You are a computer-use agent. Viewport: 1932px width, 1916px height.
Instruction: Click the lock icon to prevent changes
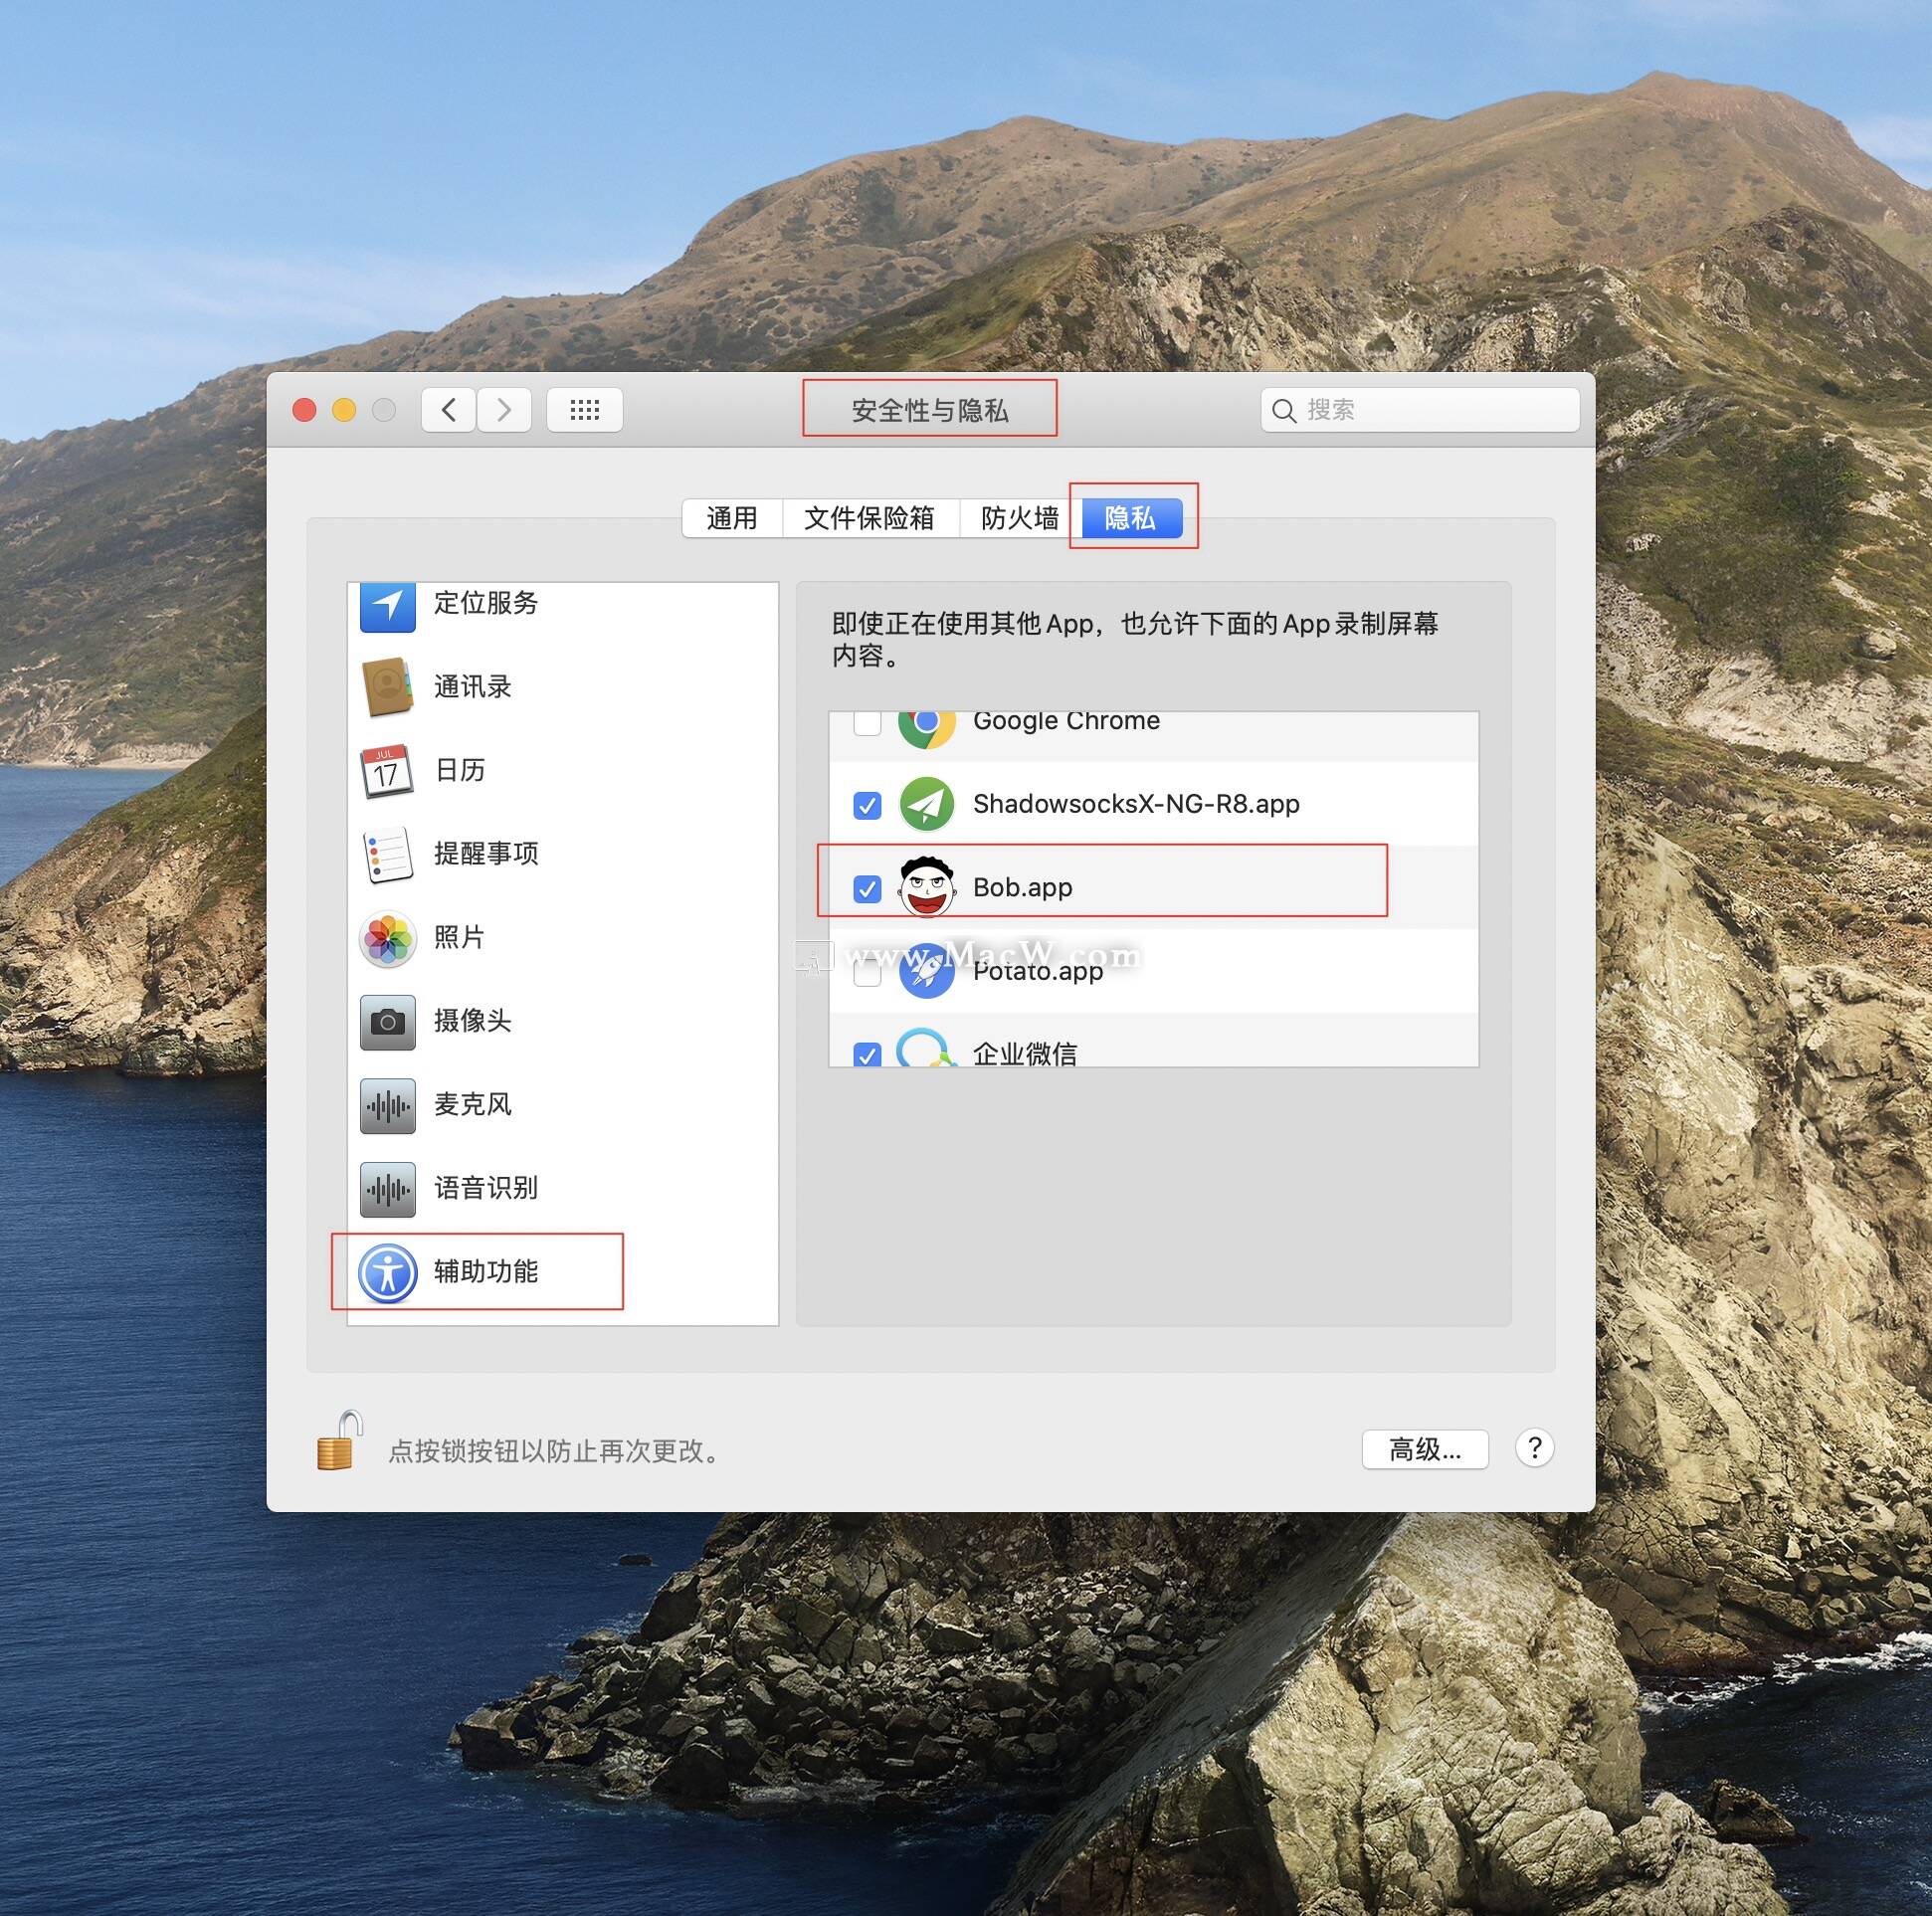pos(339,1441)
